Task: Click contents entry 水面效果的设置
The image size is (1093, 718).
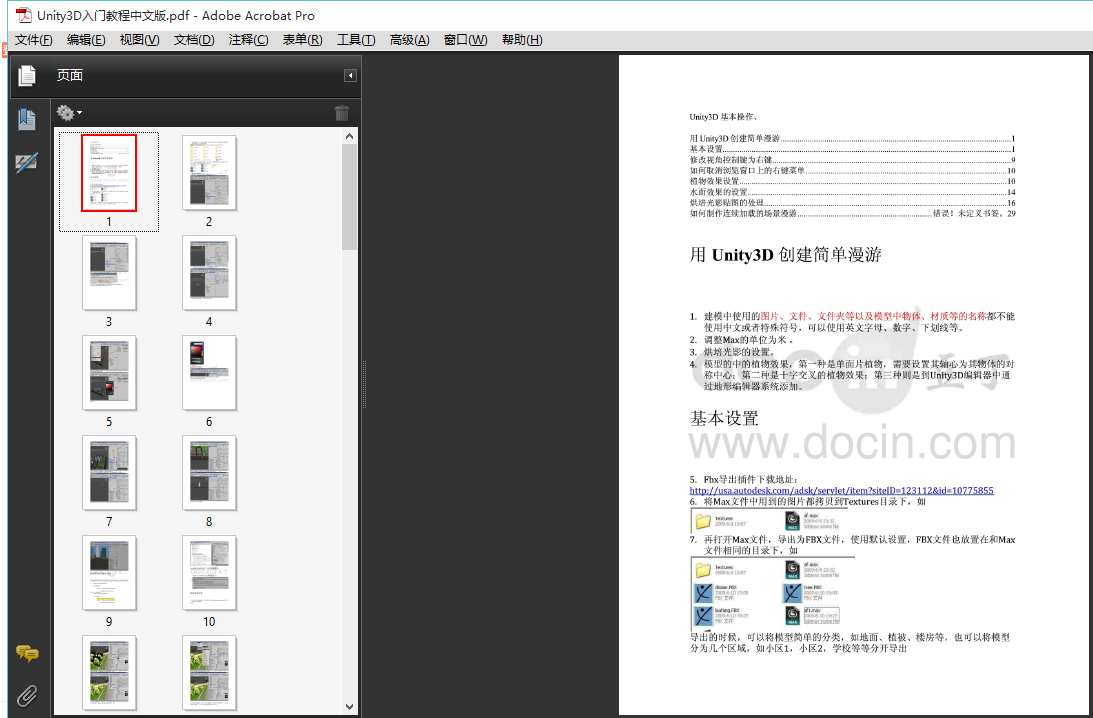Action: [852, 192]
